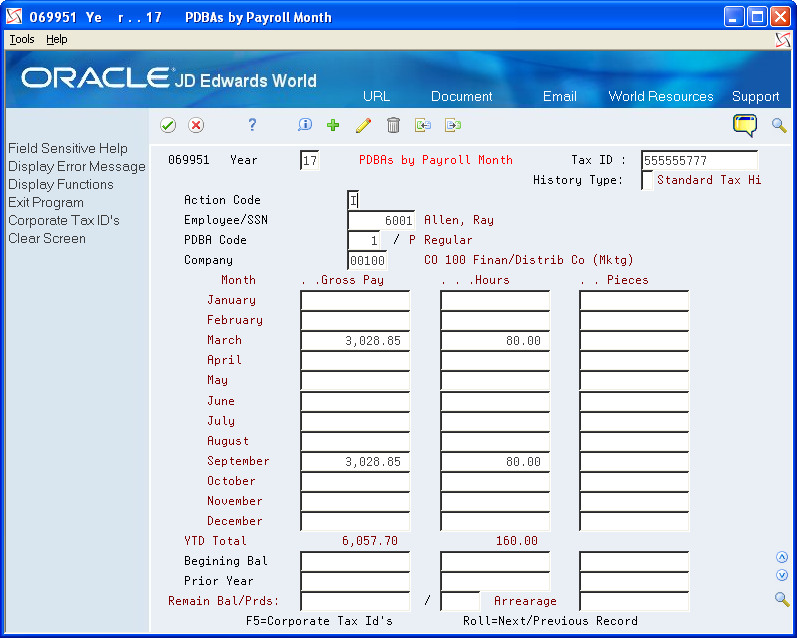Screen dimensions: 797x638
Task: Click the Company field
Action: pos(367,260)
